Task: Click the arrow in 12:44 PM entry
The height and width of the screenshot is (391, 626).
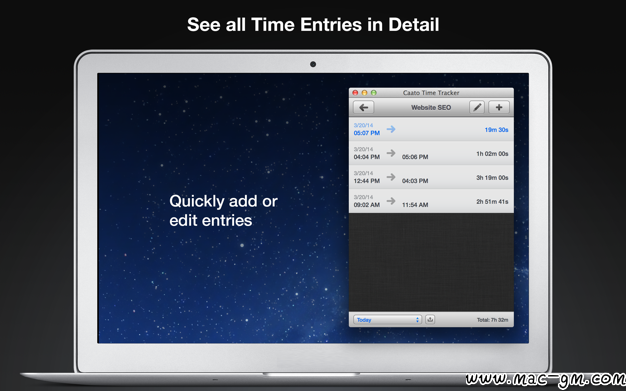Action: 391,177
